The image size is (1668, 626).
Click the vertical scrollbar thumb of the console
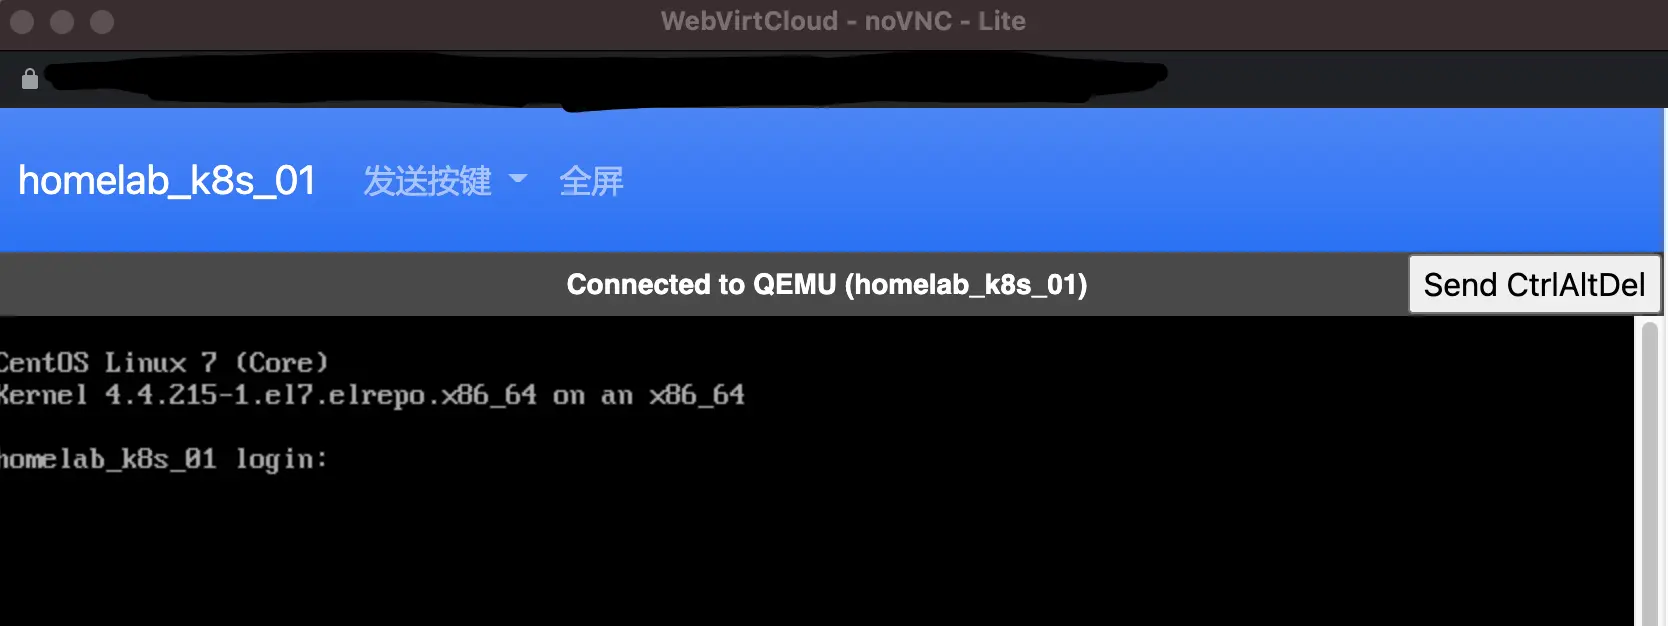(1649, 470)
